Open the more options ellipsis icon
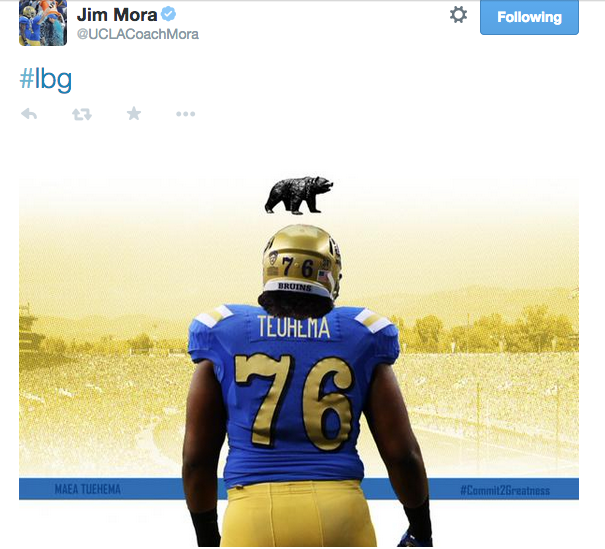This screenshot has width=605, height=549. tap(186, 114)
